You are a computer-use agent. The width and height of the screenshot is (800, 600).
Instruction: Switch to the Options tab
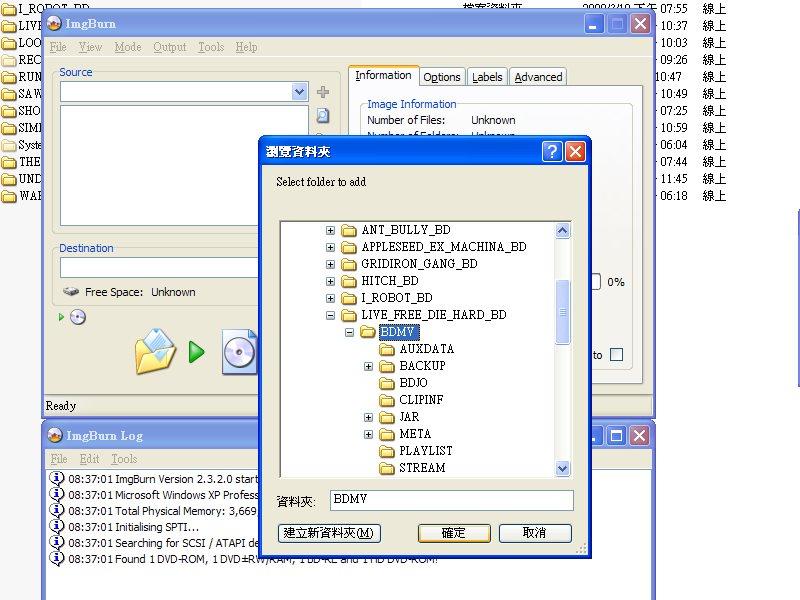pyautogui.click(x=442, y=77)
